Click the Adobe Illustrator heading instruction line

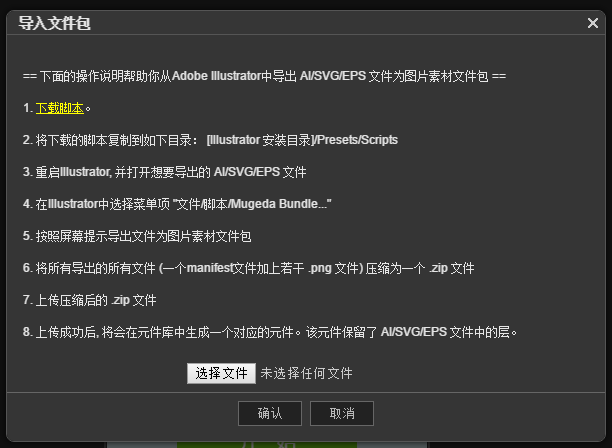click(x=264, y=76)
